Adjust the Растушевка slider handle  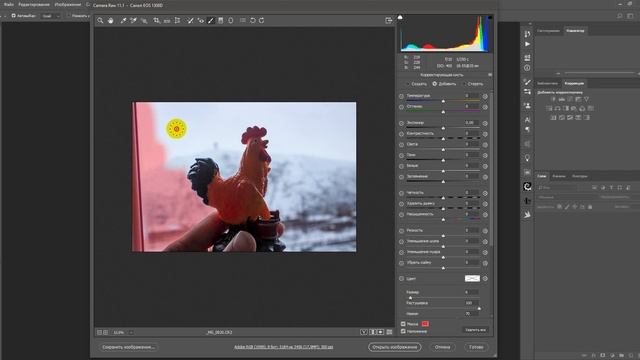479,309
